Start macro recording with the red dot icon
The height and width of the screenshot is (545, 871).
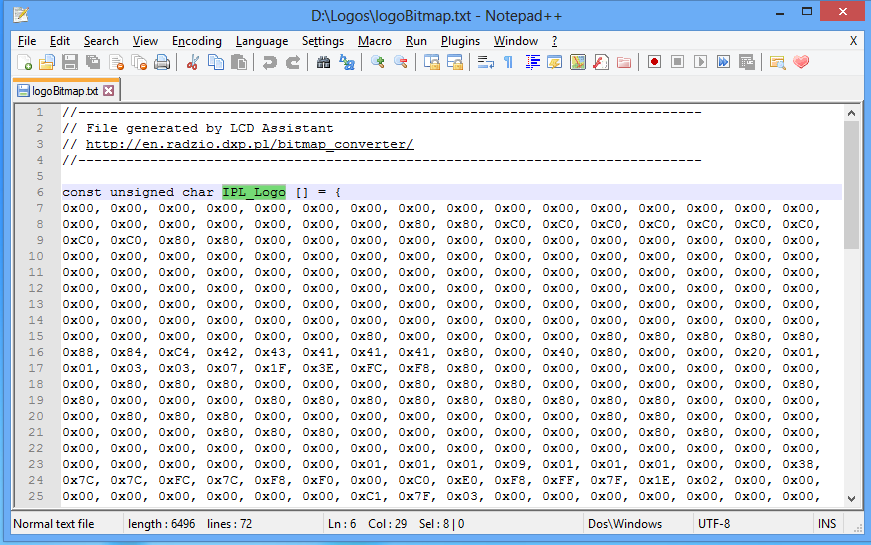654,62
